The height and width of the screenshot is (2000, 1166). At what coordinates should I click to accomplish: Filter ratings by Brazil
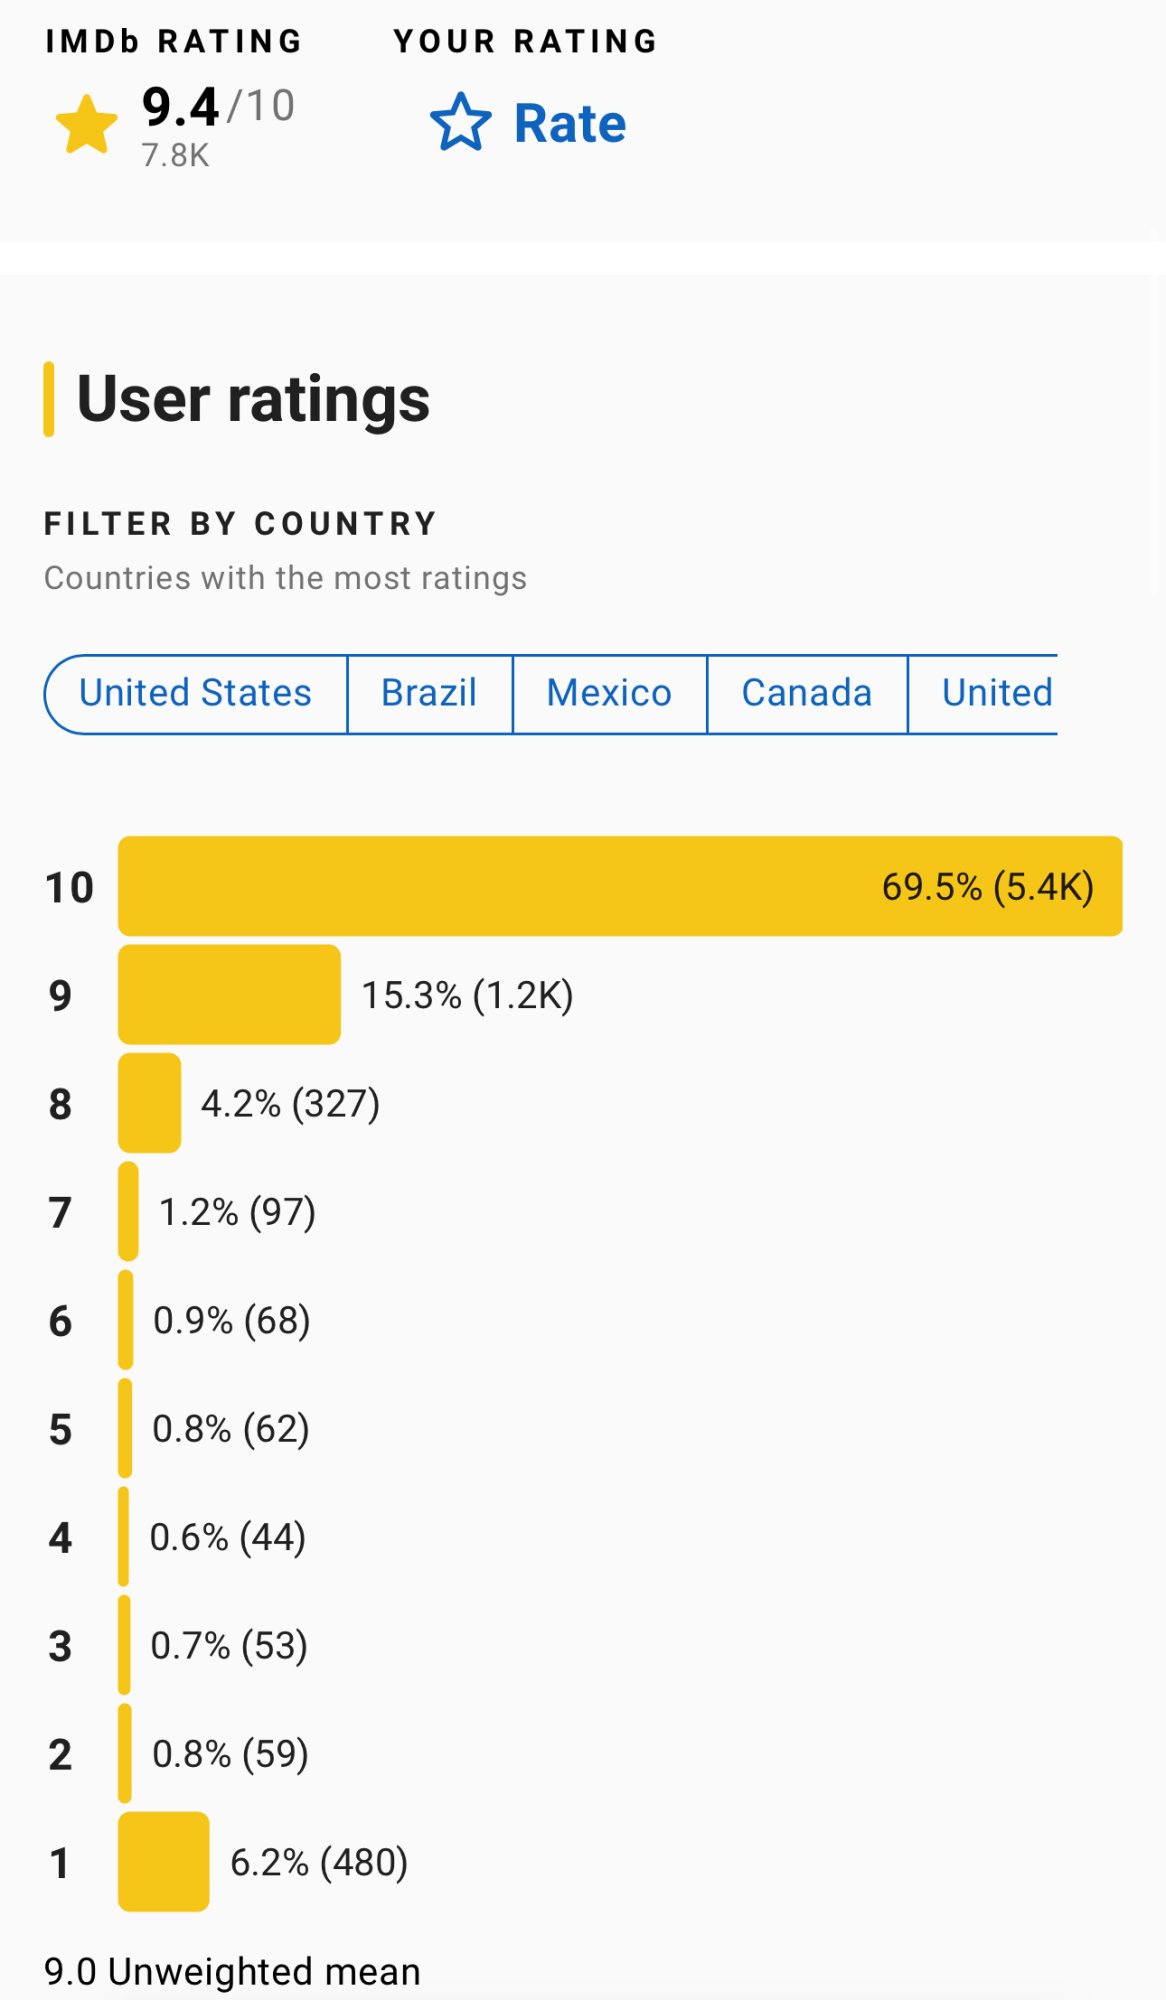pos(429,693)
